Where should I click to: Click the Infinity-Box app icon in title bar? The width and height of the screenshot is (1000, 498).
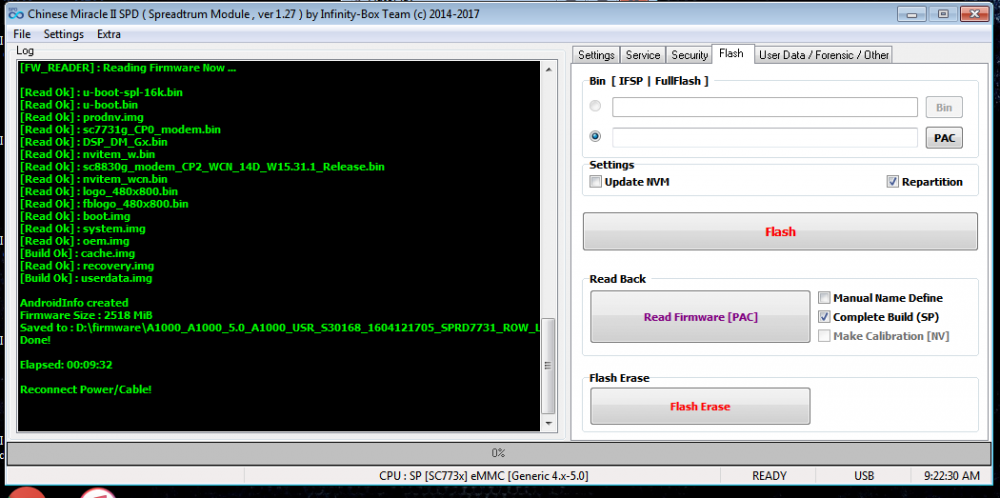tap(15, 14)
